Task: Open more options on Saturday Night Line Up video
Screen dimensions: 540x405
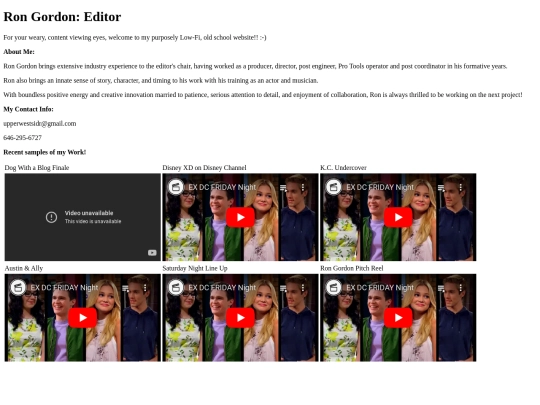Action: click(x=303, y=287)
